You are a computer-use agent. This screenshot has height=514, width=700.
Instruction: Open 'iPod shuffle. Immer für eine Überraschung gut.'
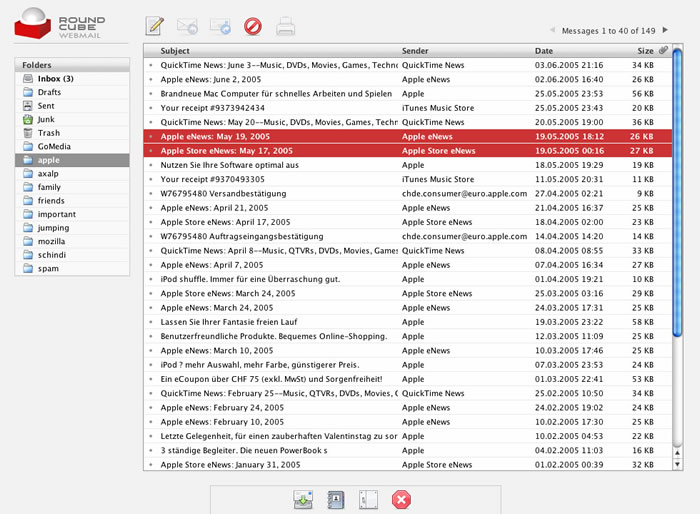(x=408, y=280)
